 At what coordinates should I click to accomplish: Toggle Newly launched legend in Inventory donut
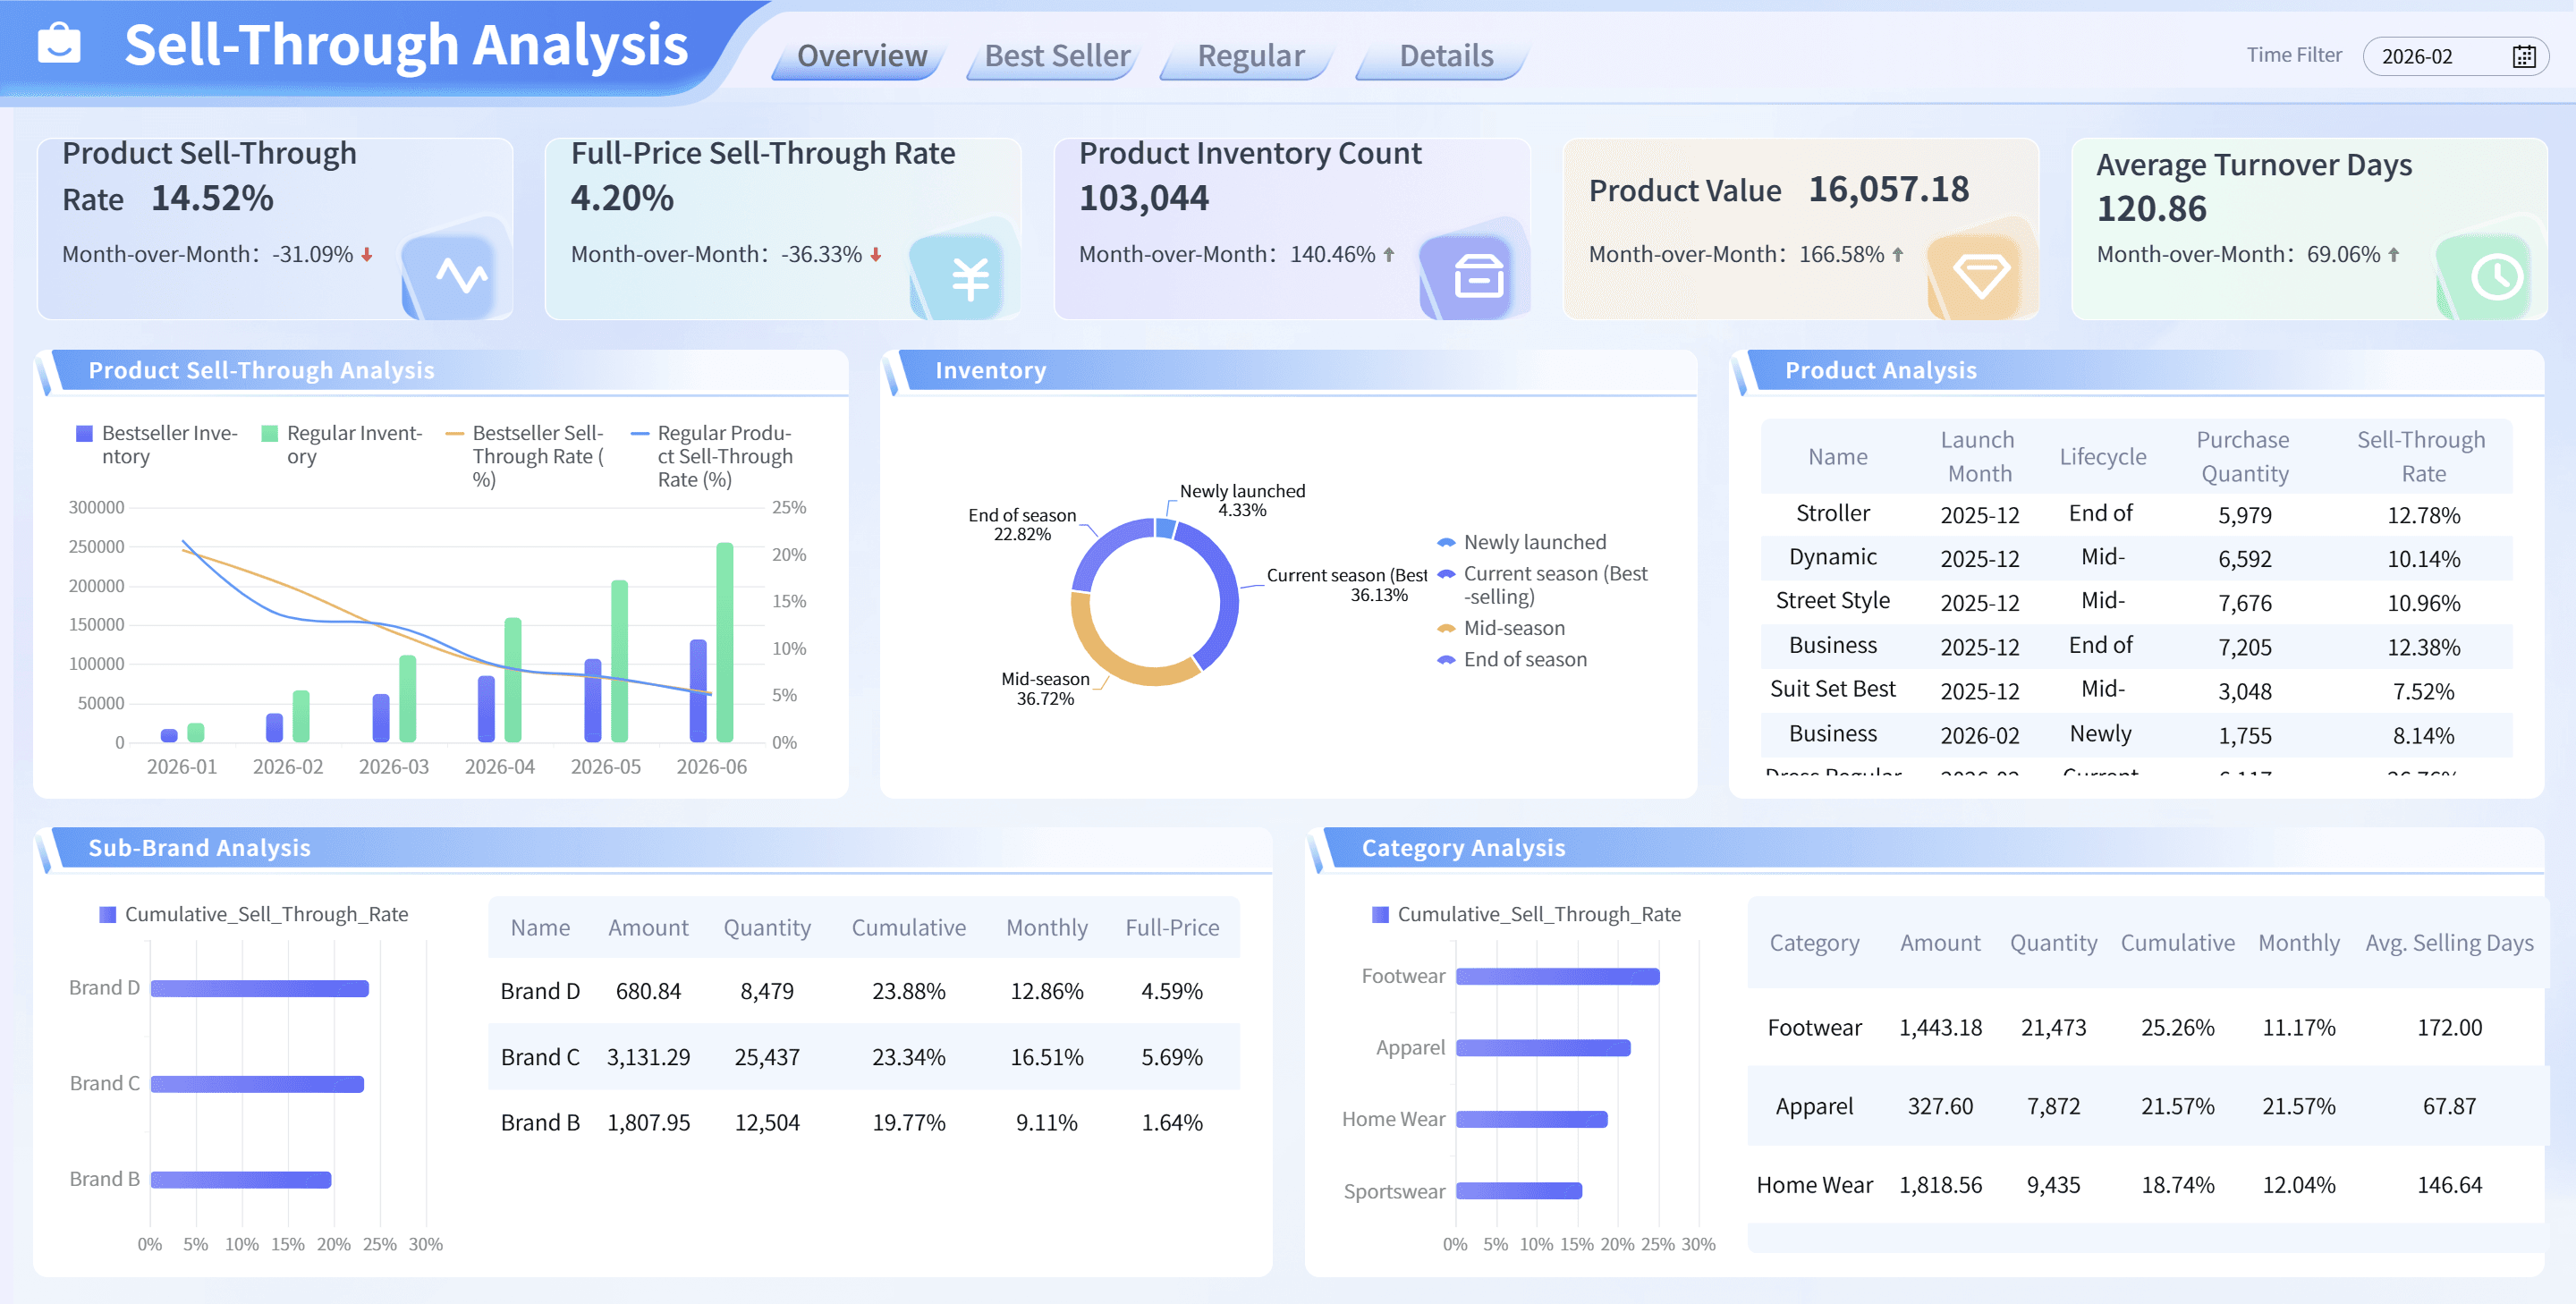tap(1522, 542)
